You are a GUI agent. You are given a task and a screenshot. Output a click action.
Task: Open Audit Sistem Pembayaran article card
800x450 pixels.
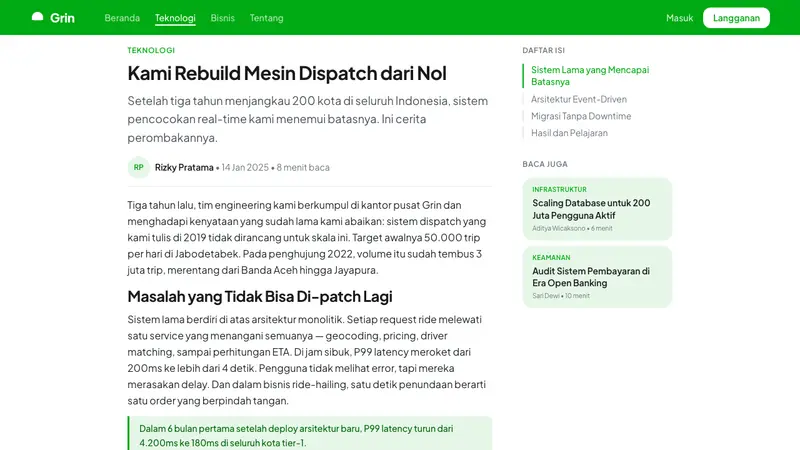(x=597, y=277)
